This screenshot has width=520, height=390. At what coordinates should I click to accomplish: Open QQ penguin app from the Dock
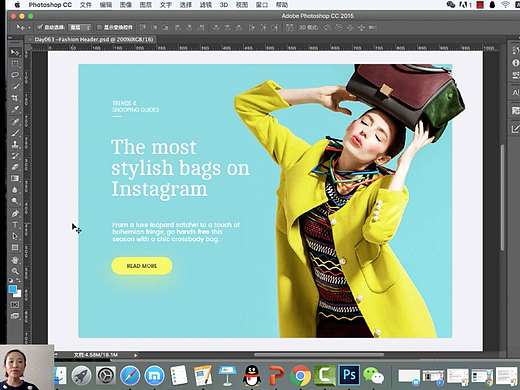coord(252,375)
